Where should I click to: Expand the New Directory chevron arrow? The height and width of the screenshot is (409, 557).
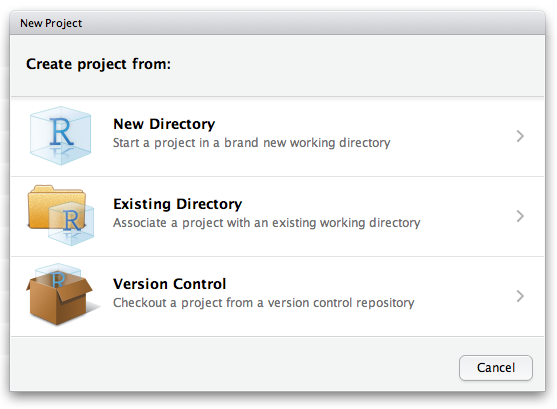point(520,136)
